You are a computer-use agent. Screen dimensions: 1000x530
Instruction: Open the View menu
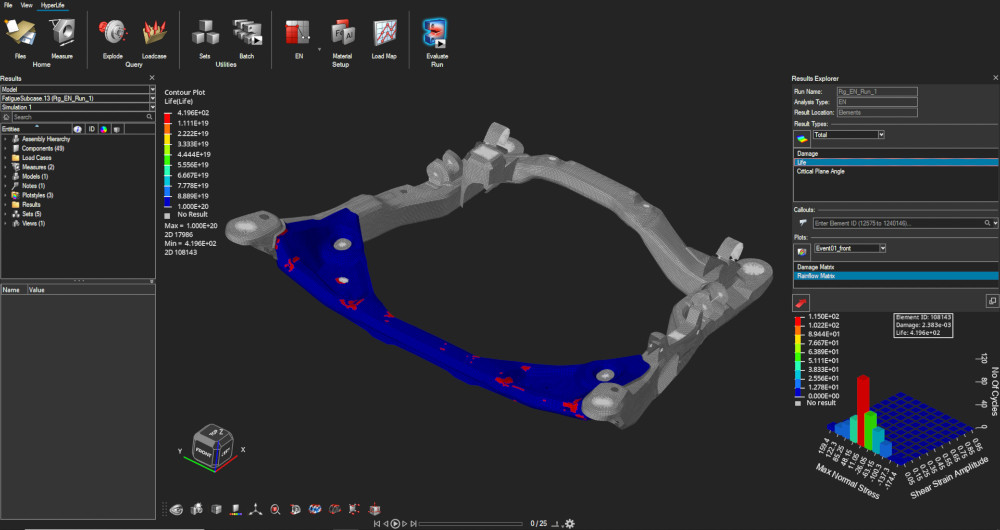(x=26, y=5)
